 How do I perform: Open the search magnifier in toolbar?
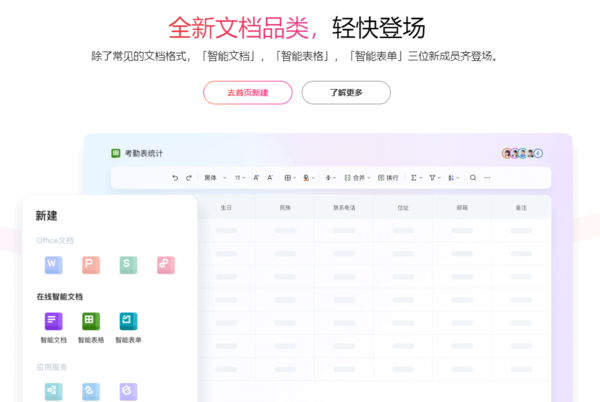[x=473, y=178]
